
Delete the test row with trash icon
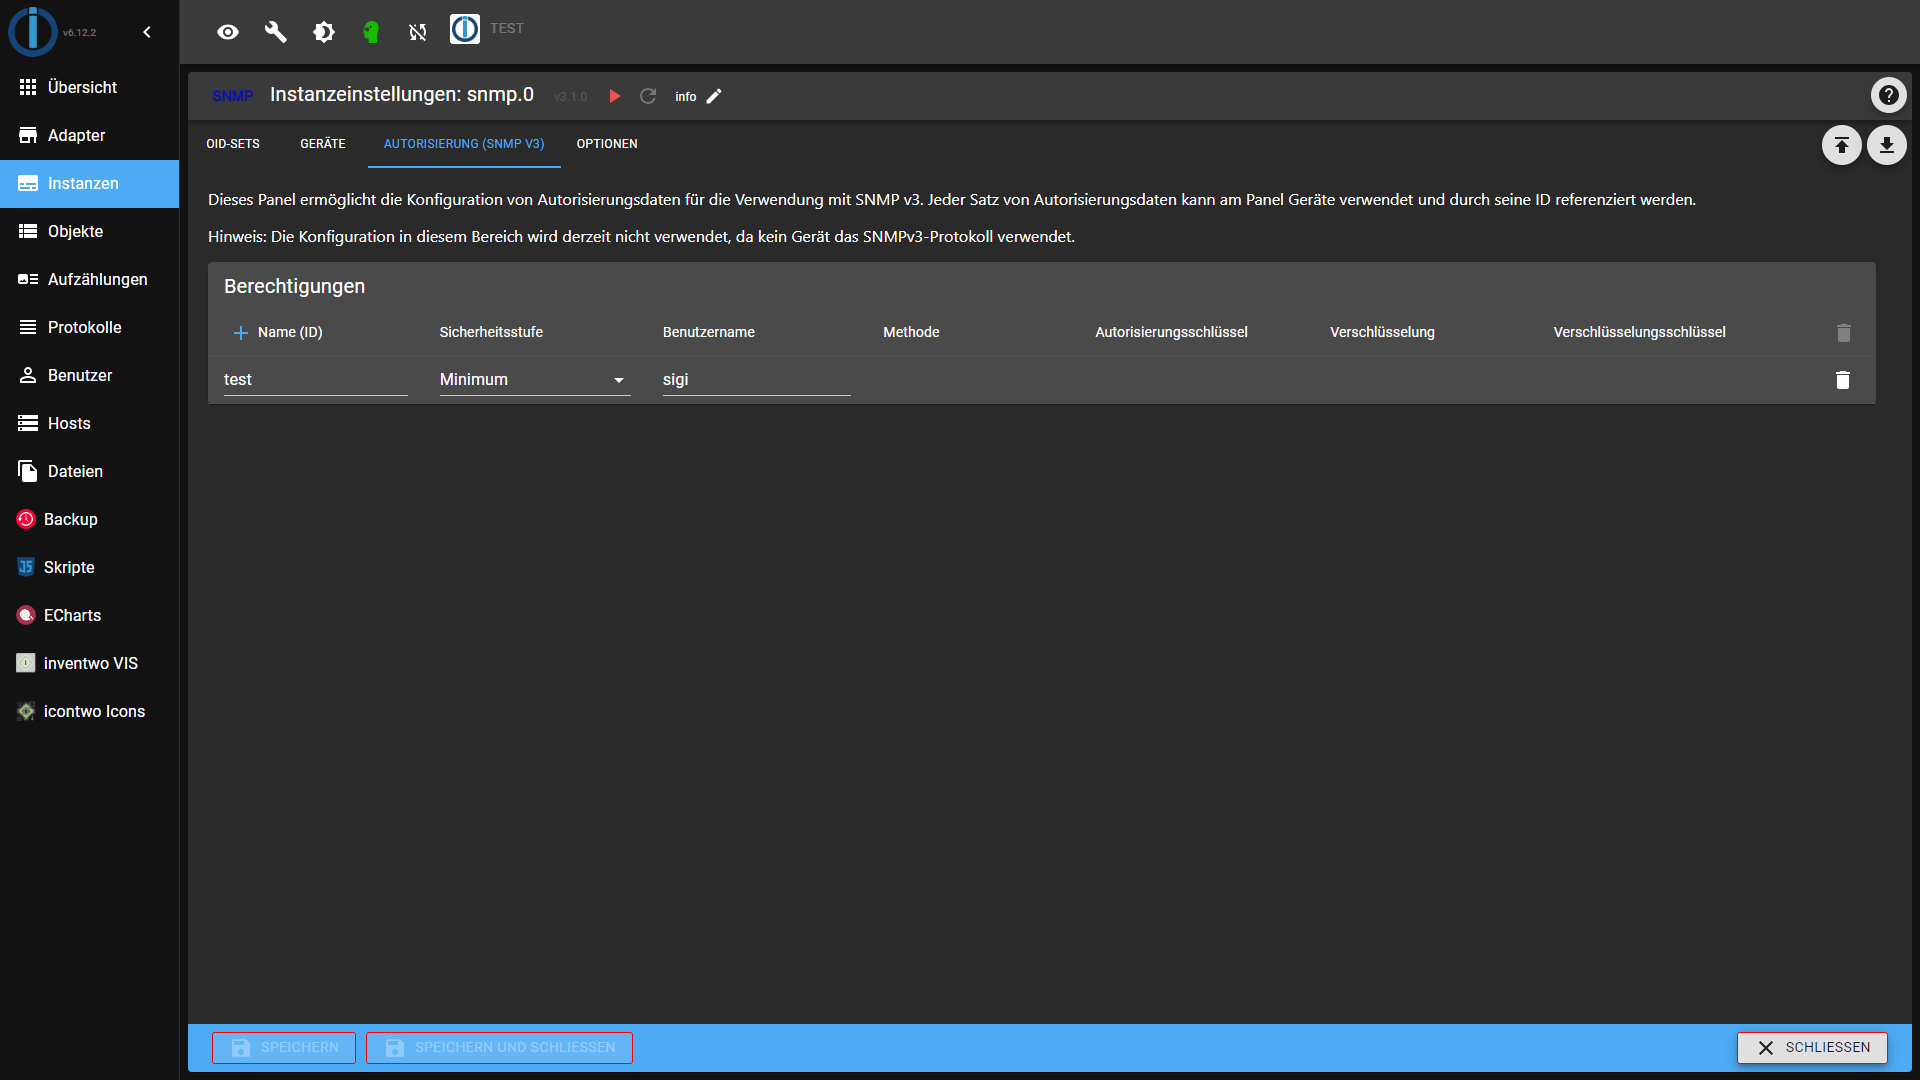coord(1842,380)
